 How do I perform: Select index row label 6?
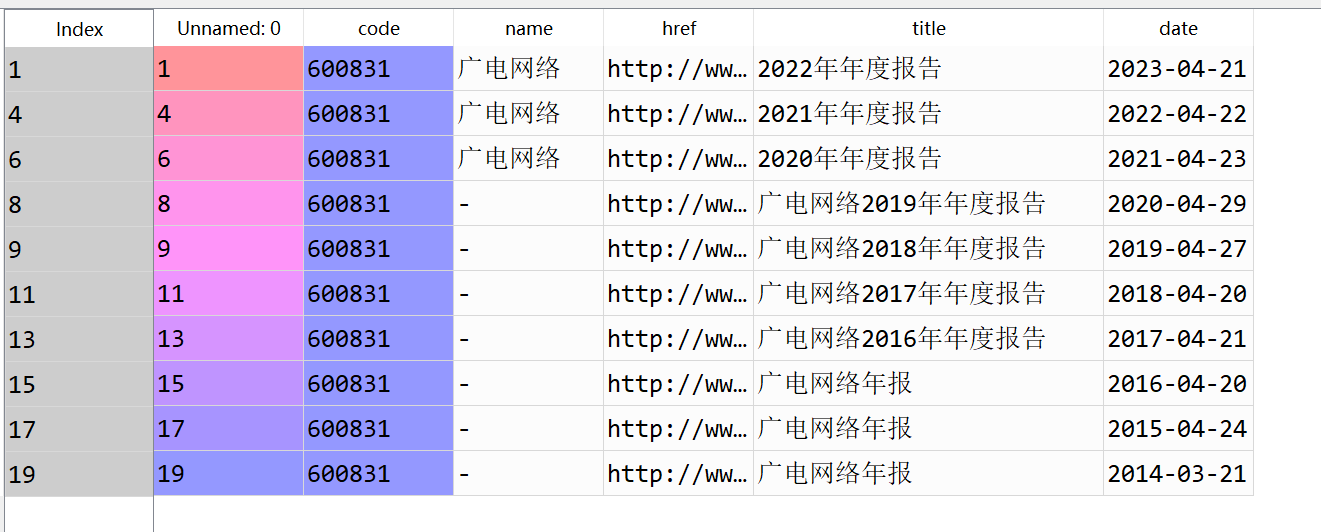point(79,159)
